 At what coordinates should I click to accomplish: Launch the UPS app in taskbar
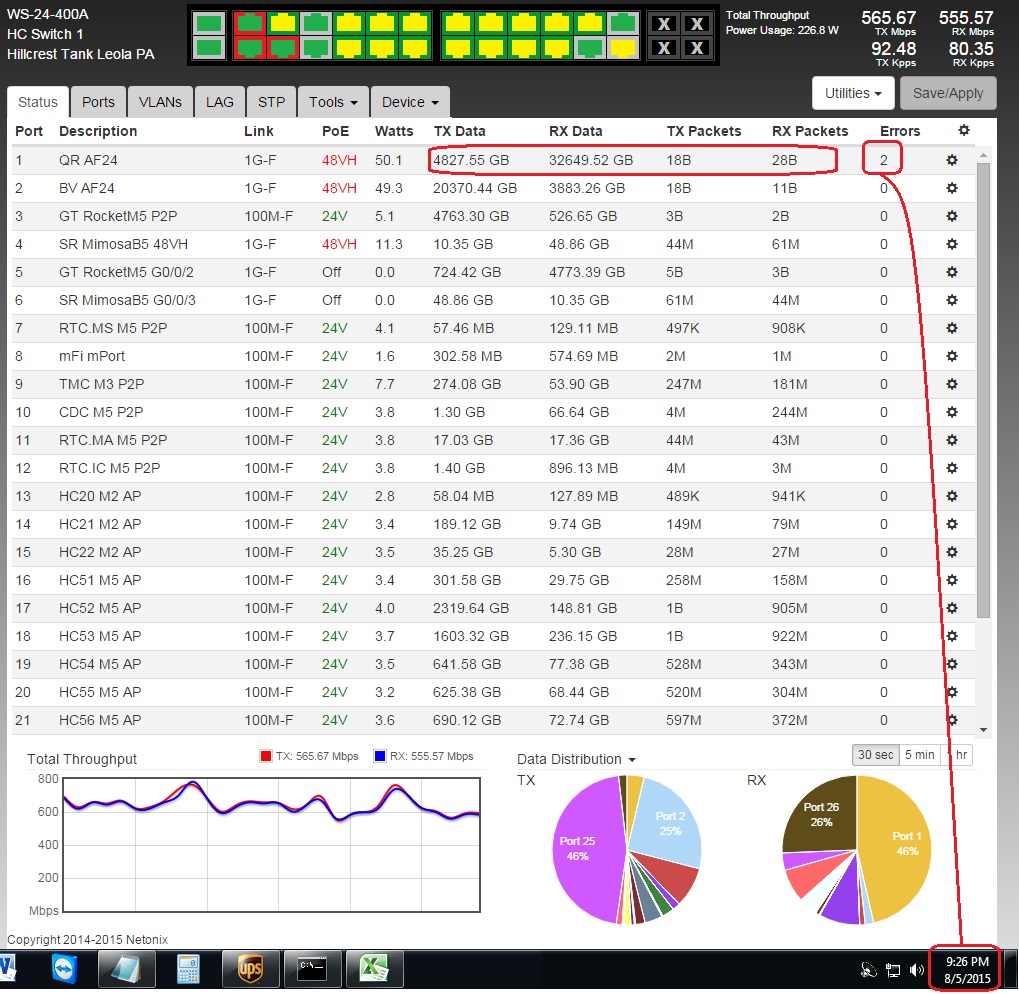(249, 969)
